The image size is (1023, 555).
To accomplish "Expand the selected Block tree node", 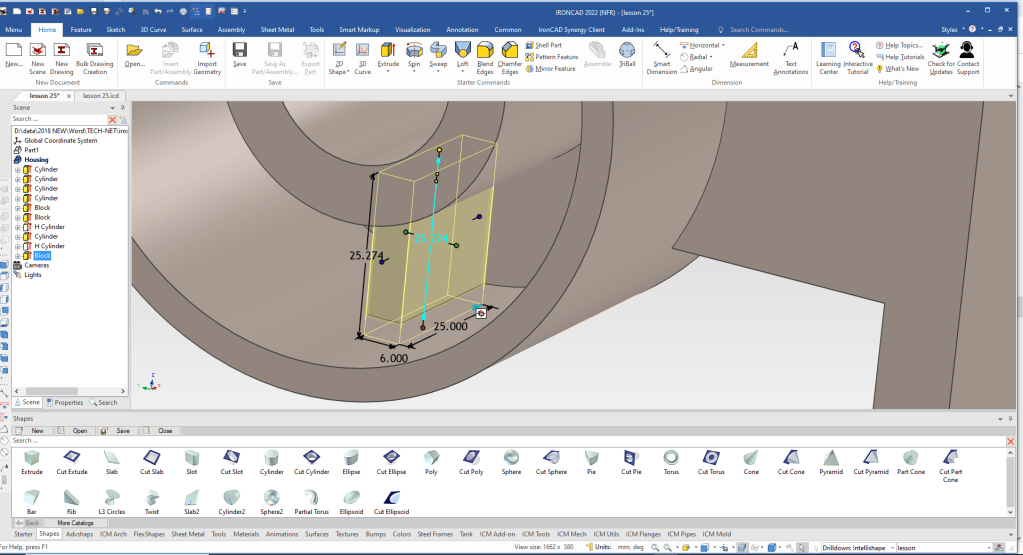I will click(x=17, y=256).
